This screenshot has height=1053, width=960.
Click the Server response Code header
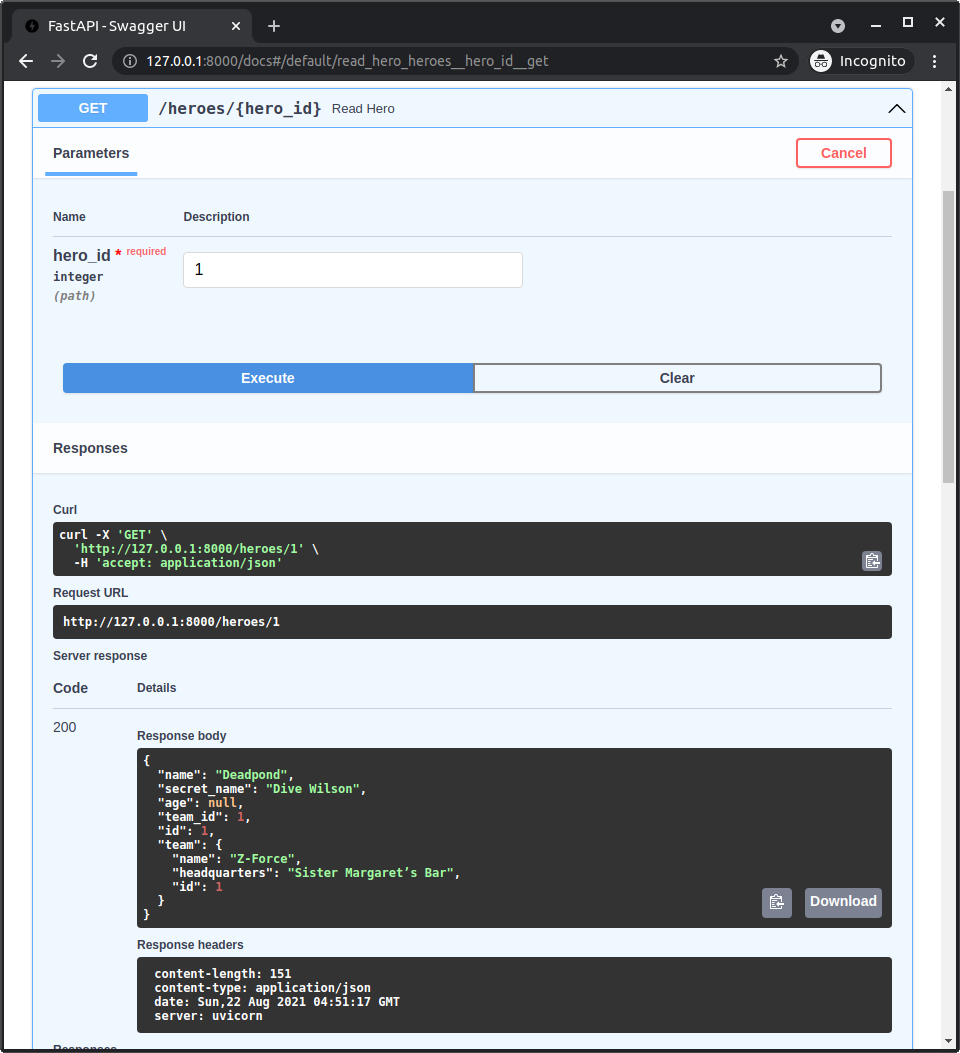69,688
